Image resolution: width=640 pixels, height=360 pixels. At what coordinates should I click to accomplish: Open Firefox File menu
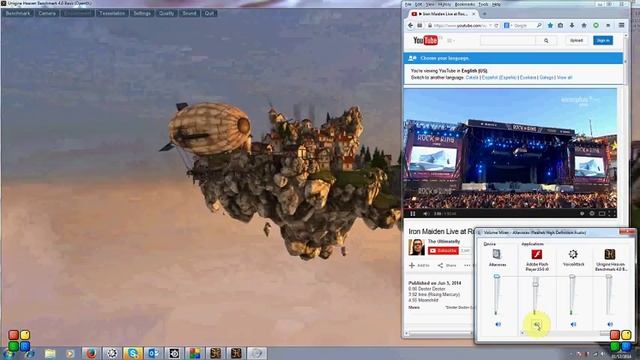pos(408,4)
